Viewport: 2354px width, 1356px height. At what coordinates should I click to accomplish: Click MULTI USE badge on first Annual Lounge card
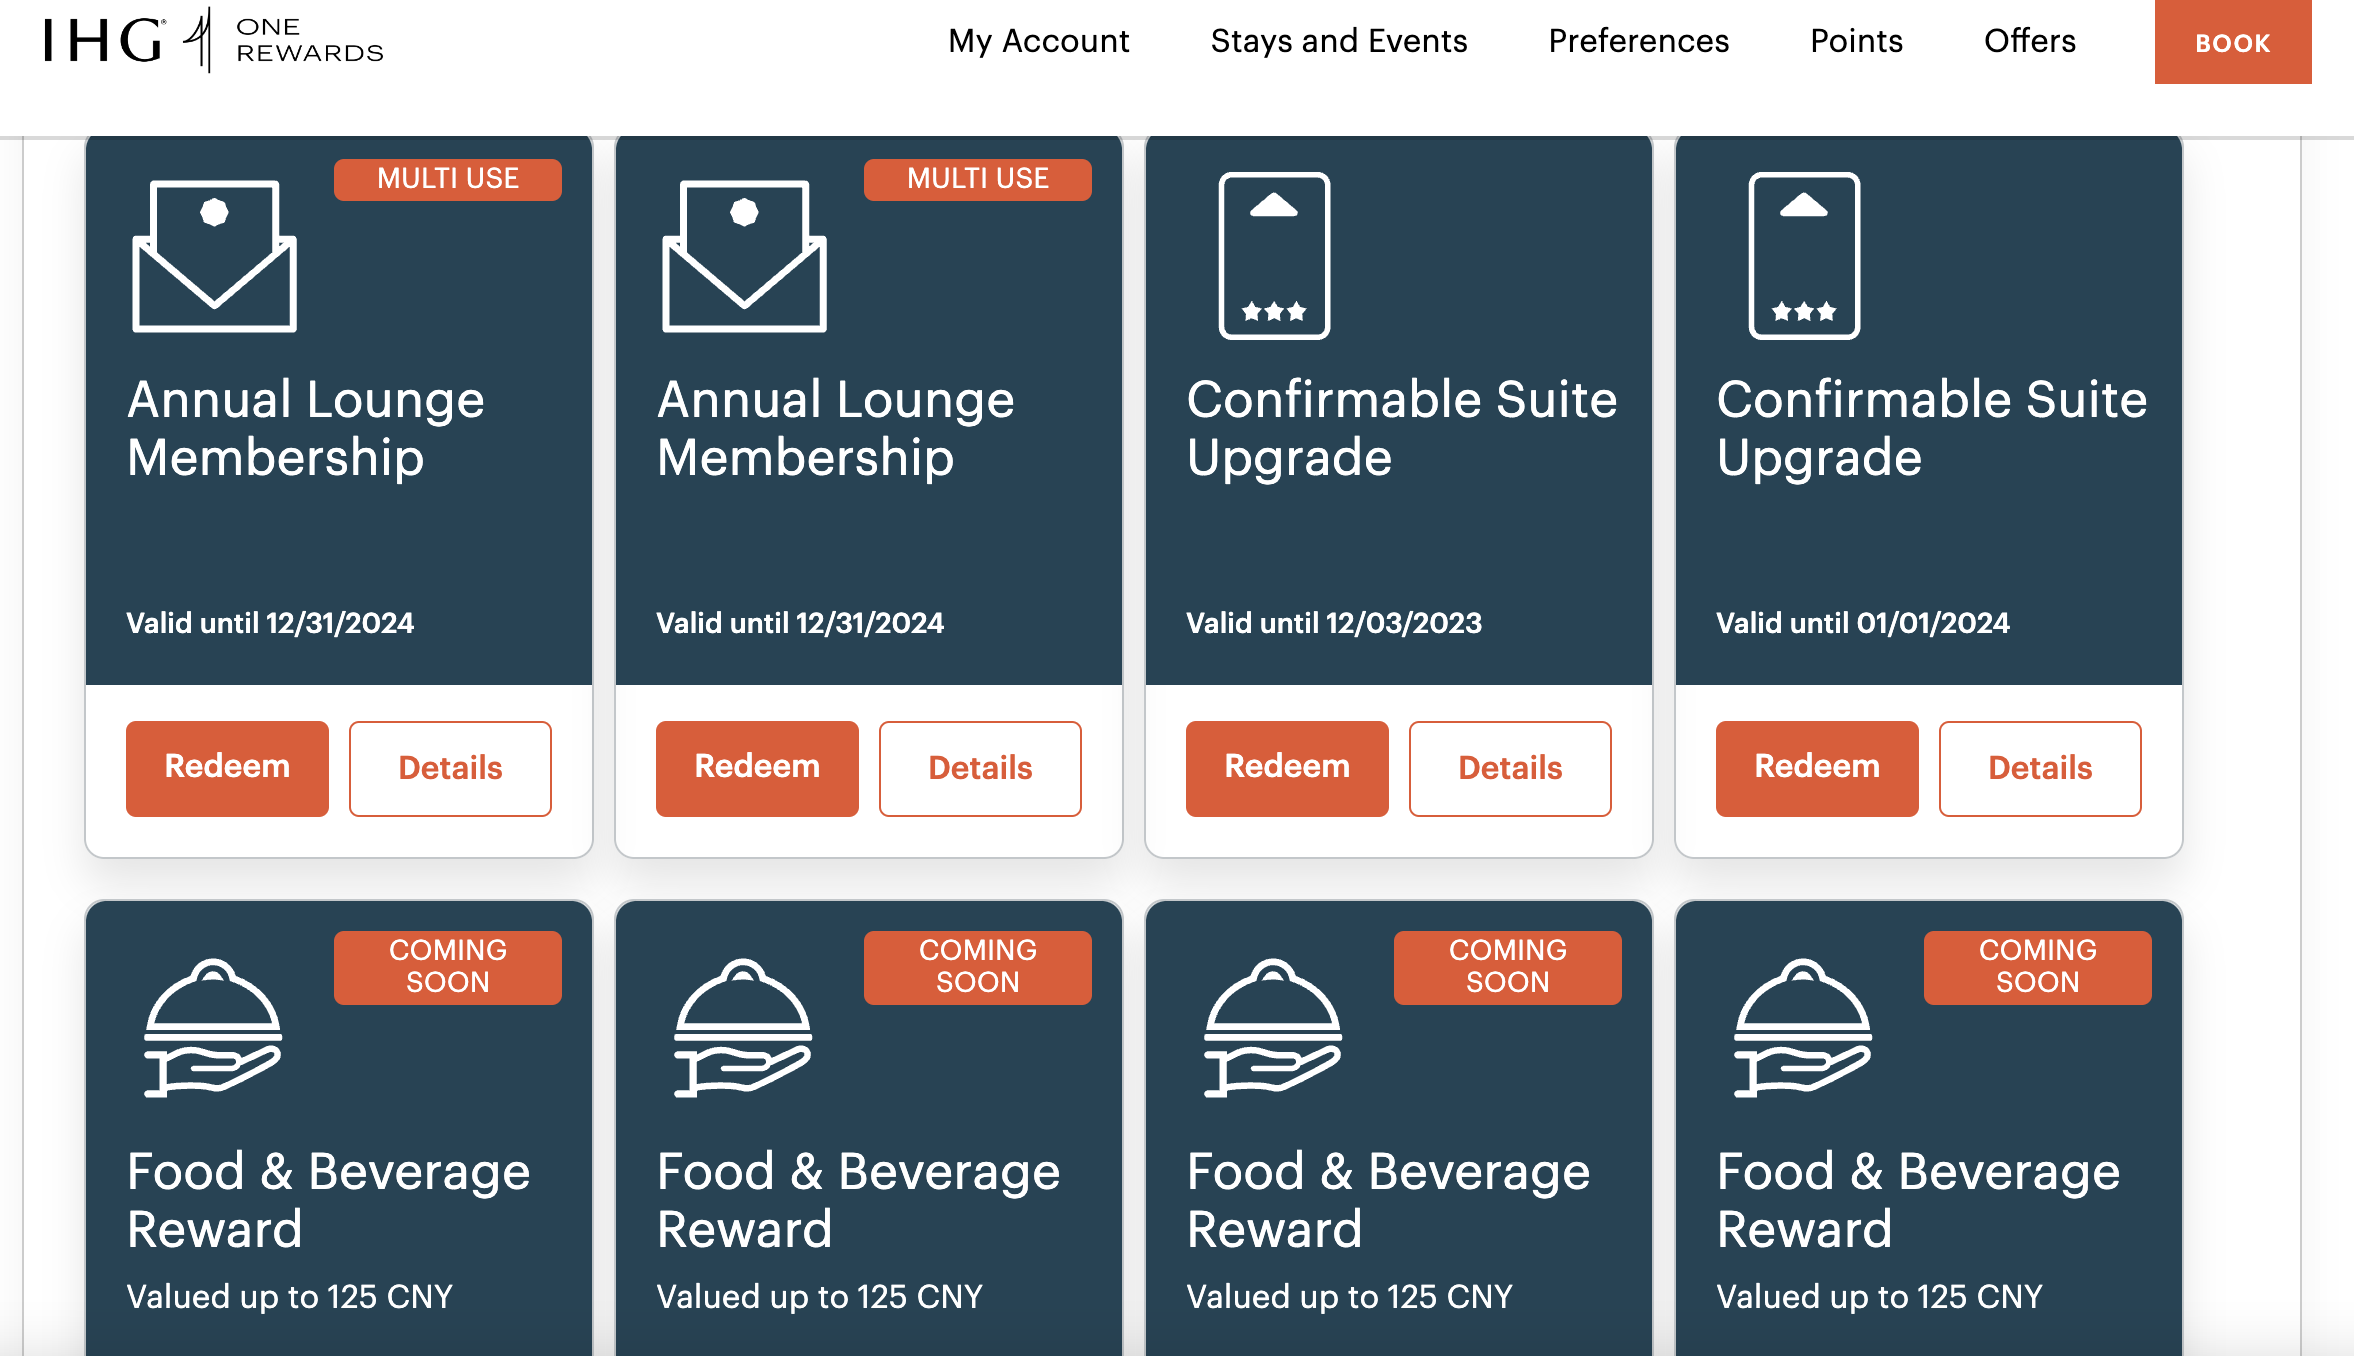click(448, 179)
